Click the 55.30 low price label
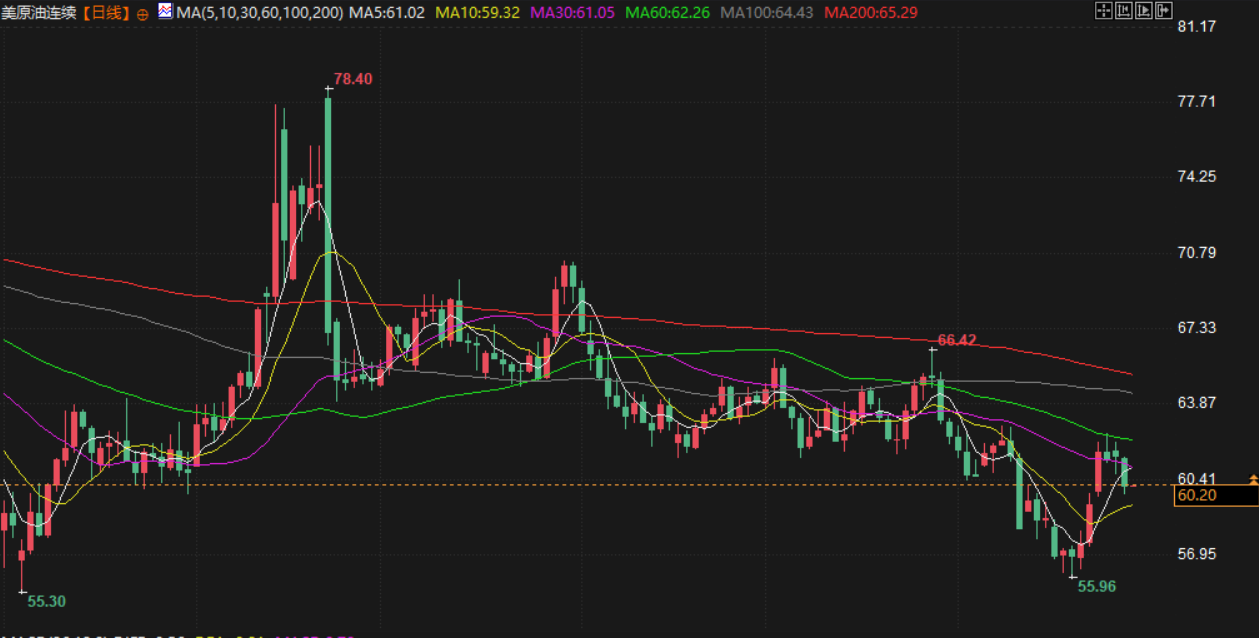This screenshot has width=1259, height=638. pyautogui.click(x=46, y=601)
